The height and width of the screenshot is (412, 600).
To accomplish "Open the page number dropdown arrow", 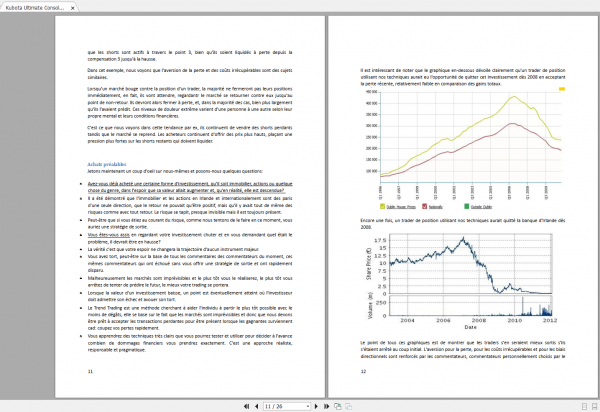I will point(308,406).
